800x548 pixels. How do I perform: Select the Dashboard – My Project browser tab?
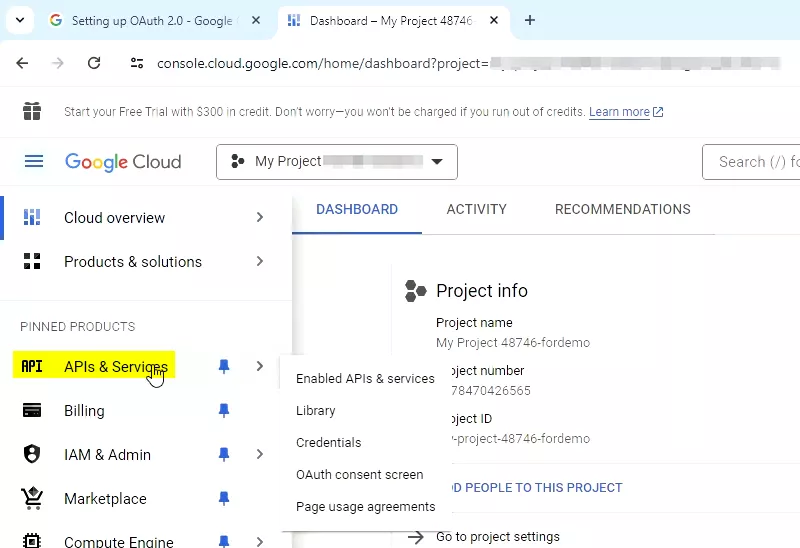[391, 20]
